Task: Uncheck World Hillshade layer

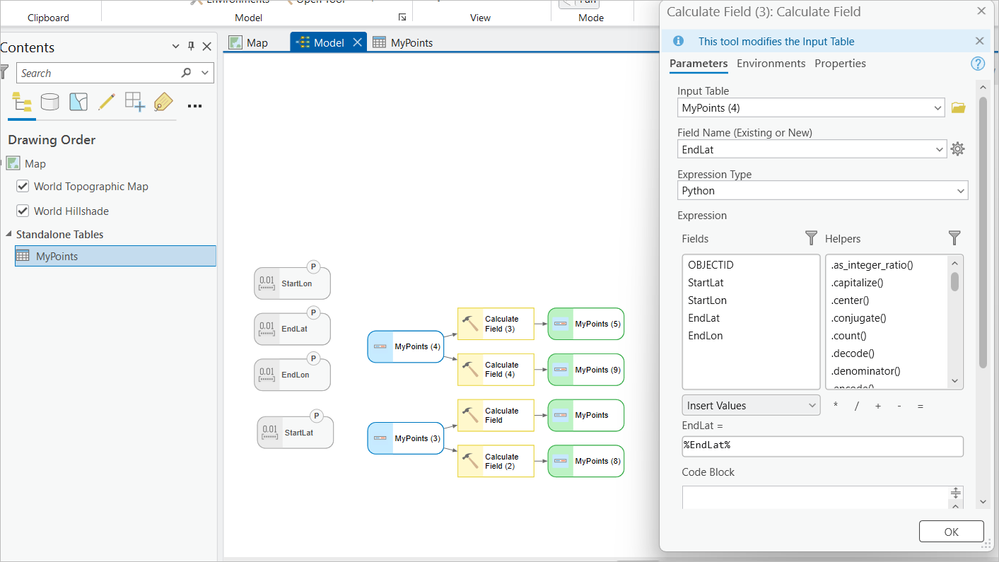Action: point(22,211)
